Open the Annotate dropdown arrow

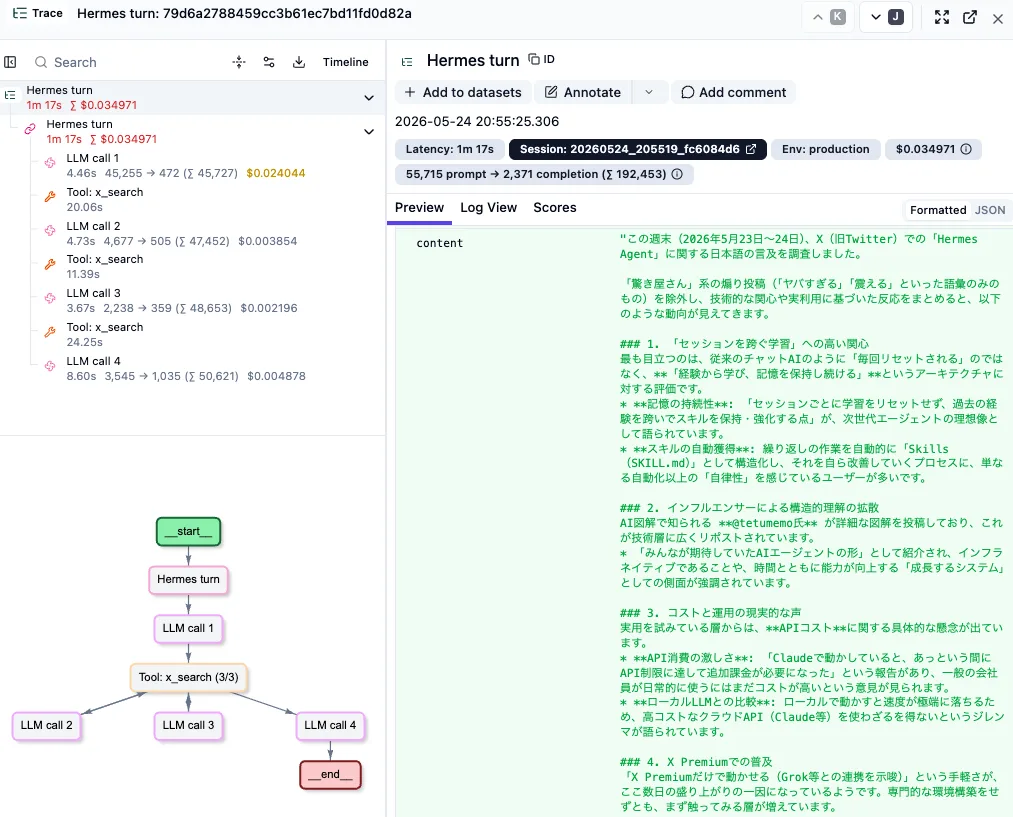[649, 92]
